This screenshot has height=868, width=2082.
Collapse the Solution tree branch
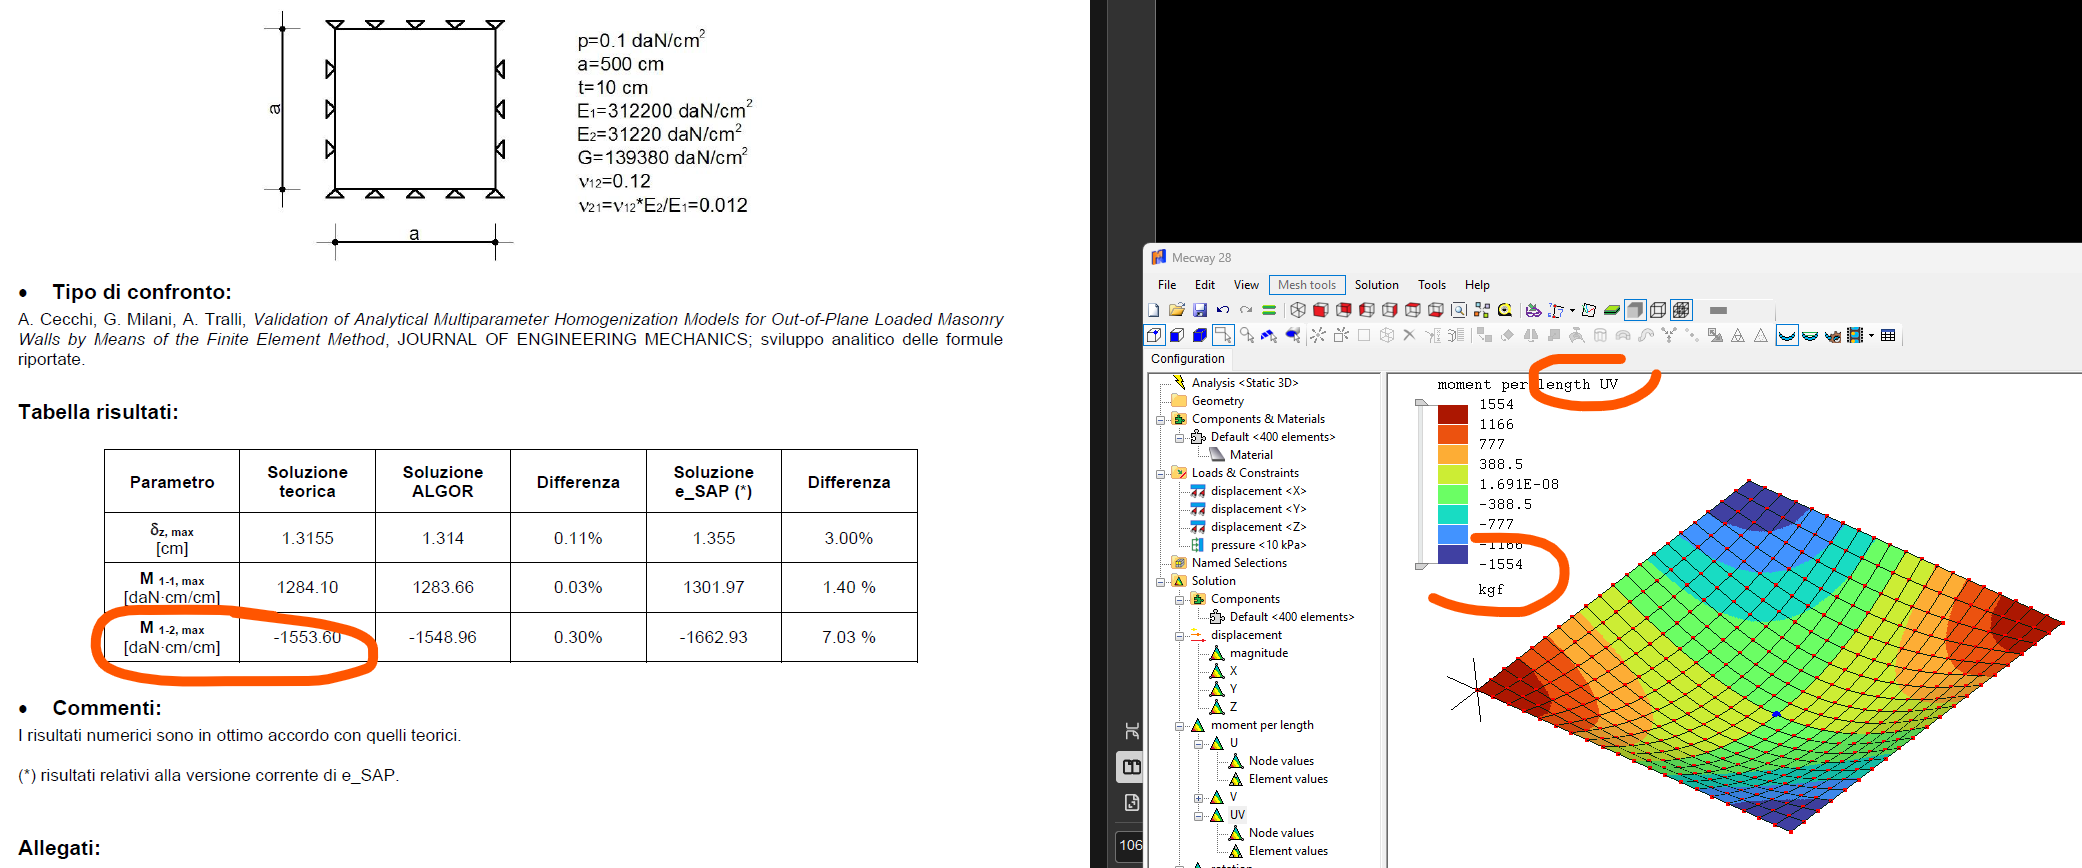(x=1161, y=581)
